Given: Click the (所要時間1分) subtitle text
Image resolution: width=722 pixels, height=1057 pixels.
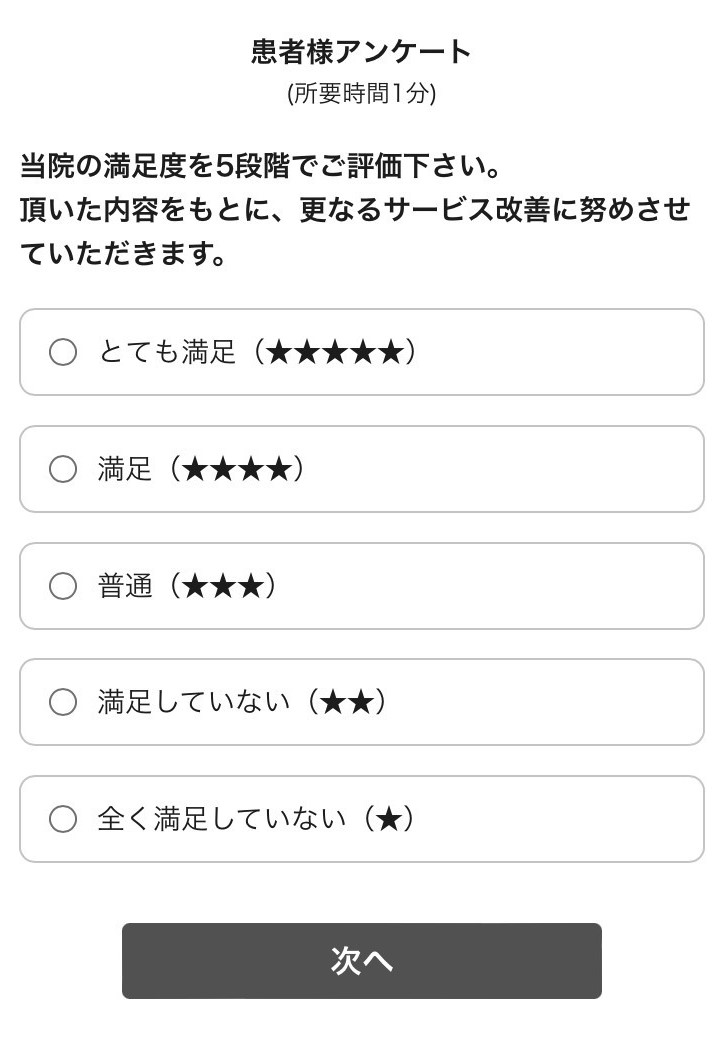Looking at the screenshot, I should [x=361, y=94].
